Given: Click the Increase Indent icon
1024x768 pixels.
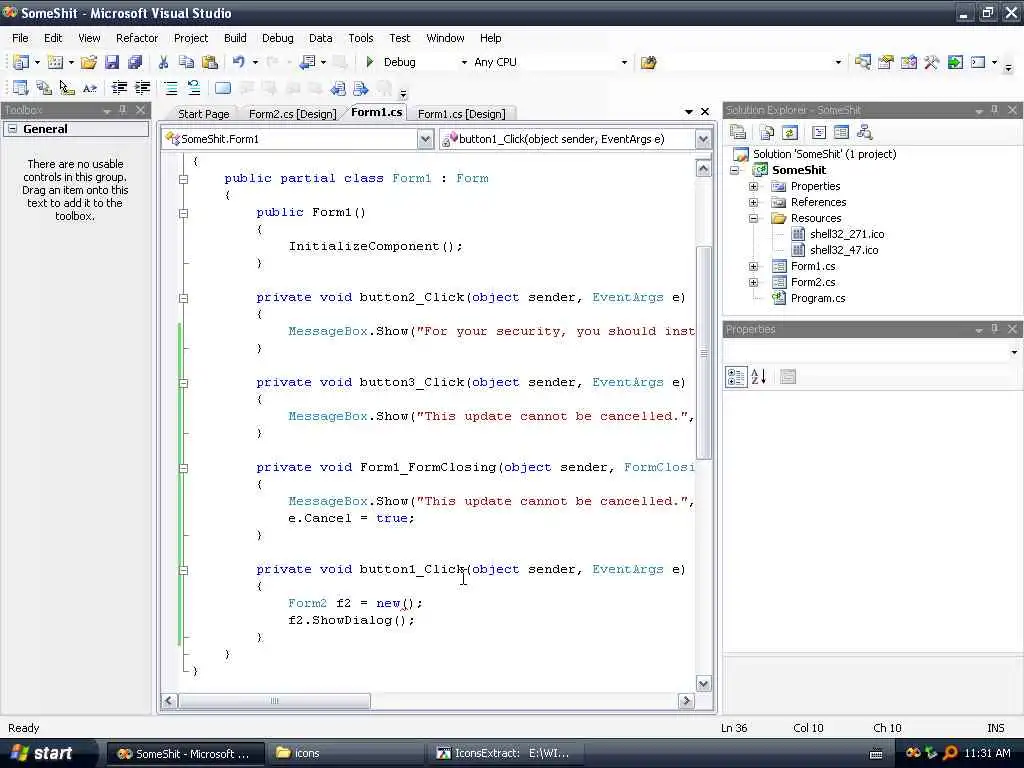Looking at the screenshot, I should (x=142, y=88).
